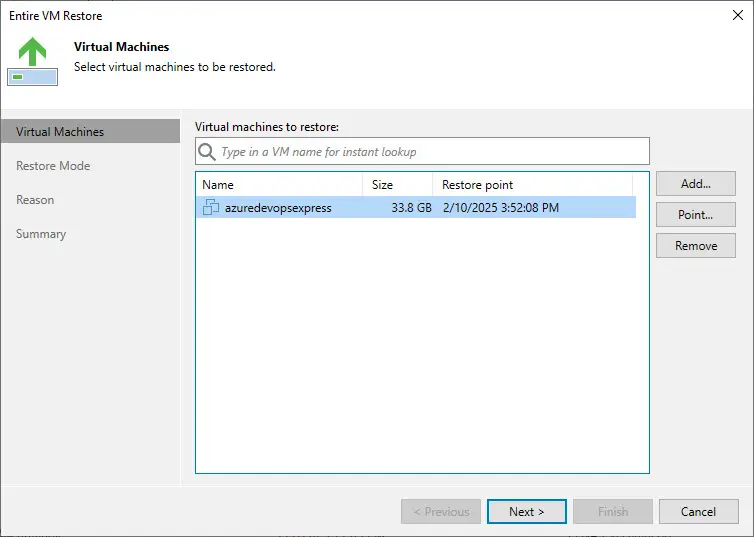Click the green restore arrow icon

(32, 50)
